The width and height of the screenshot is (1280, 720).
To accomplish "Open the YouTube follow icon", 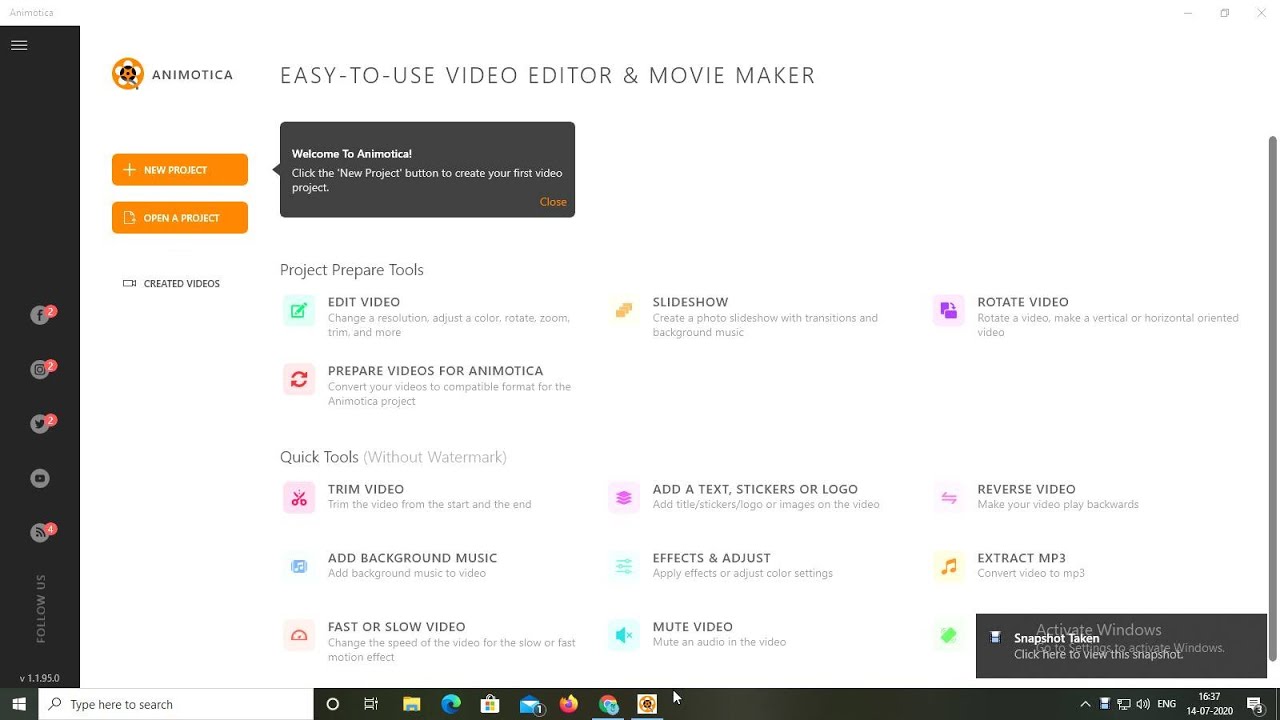I will (40, 479).
